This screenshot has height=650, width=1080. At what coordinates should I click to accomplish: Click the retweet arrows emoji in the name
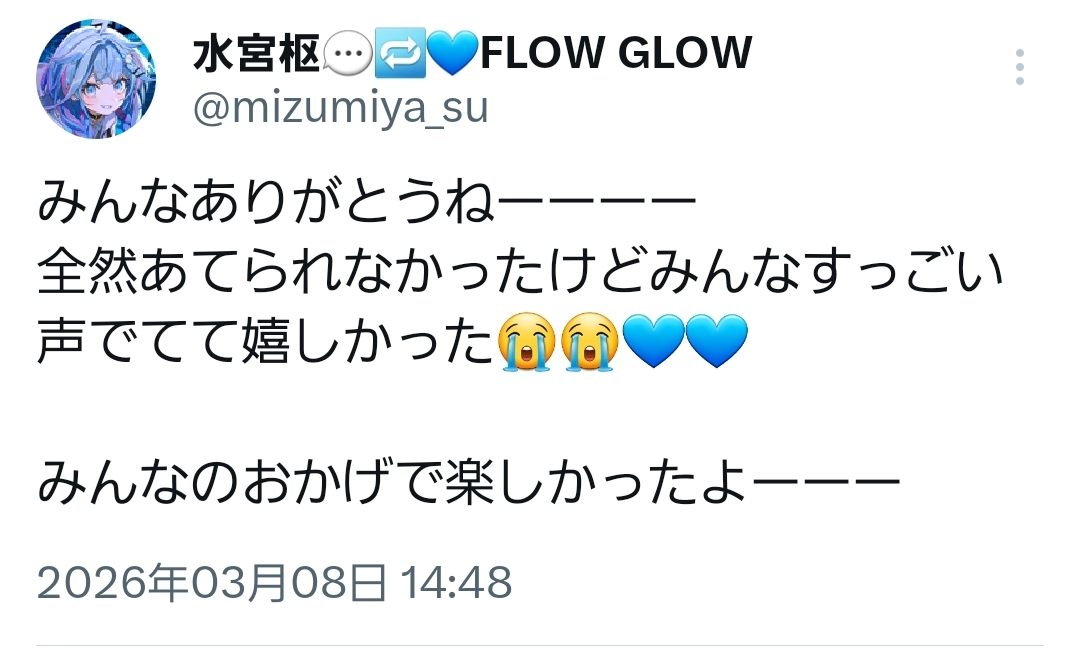tap(399, 54)
